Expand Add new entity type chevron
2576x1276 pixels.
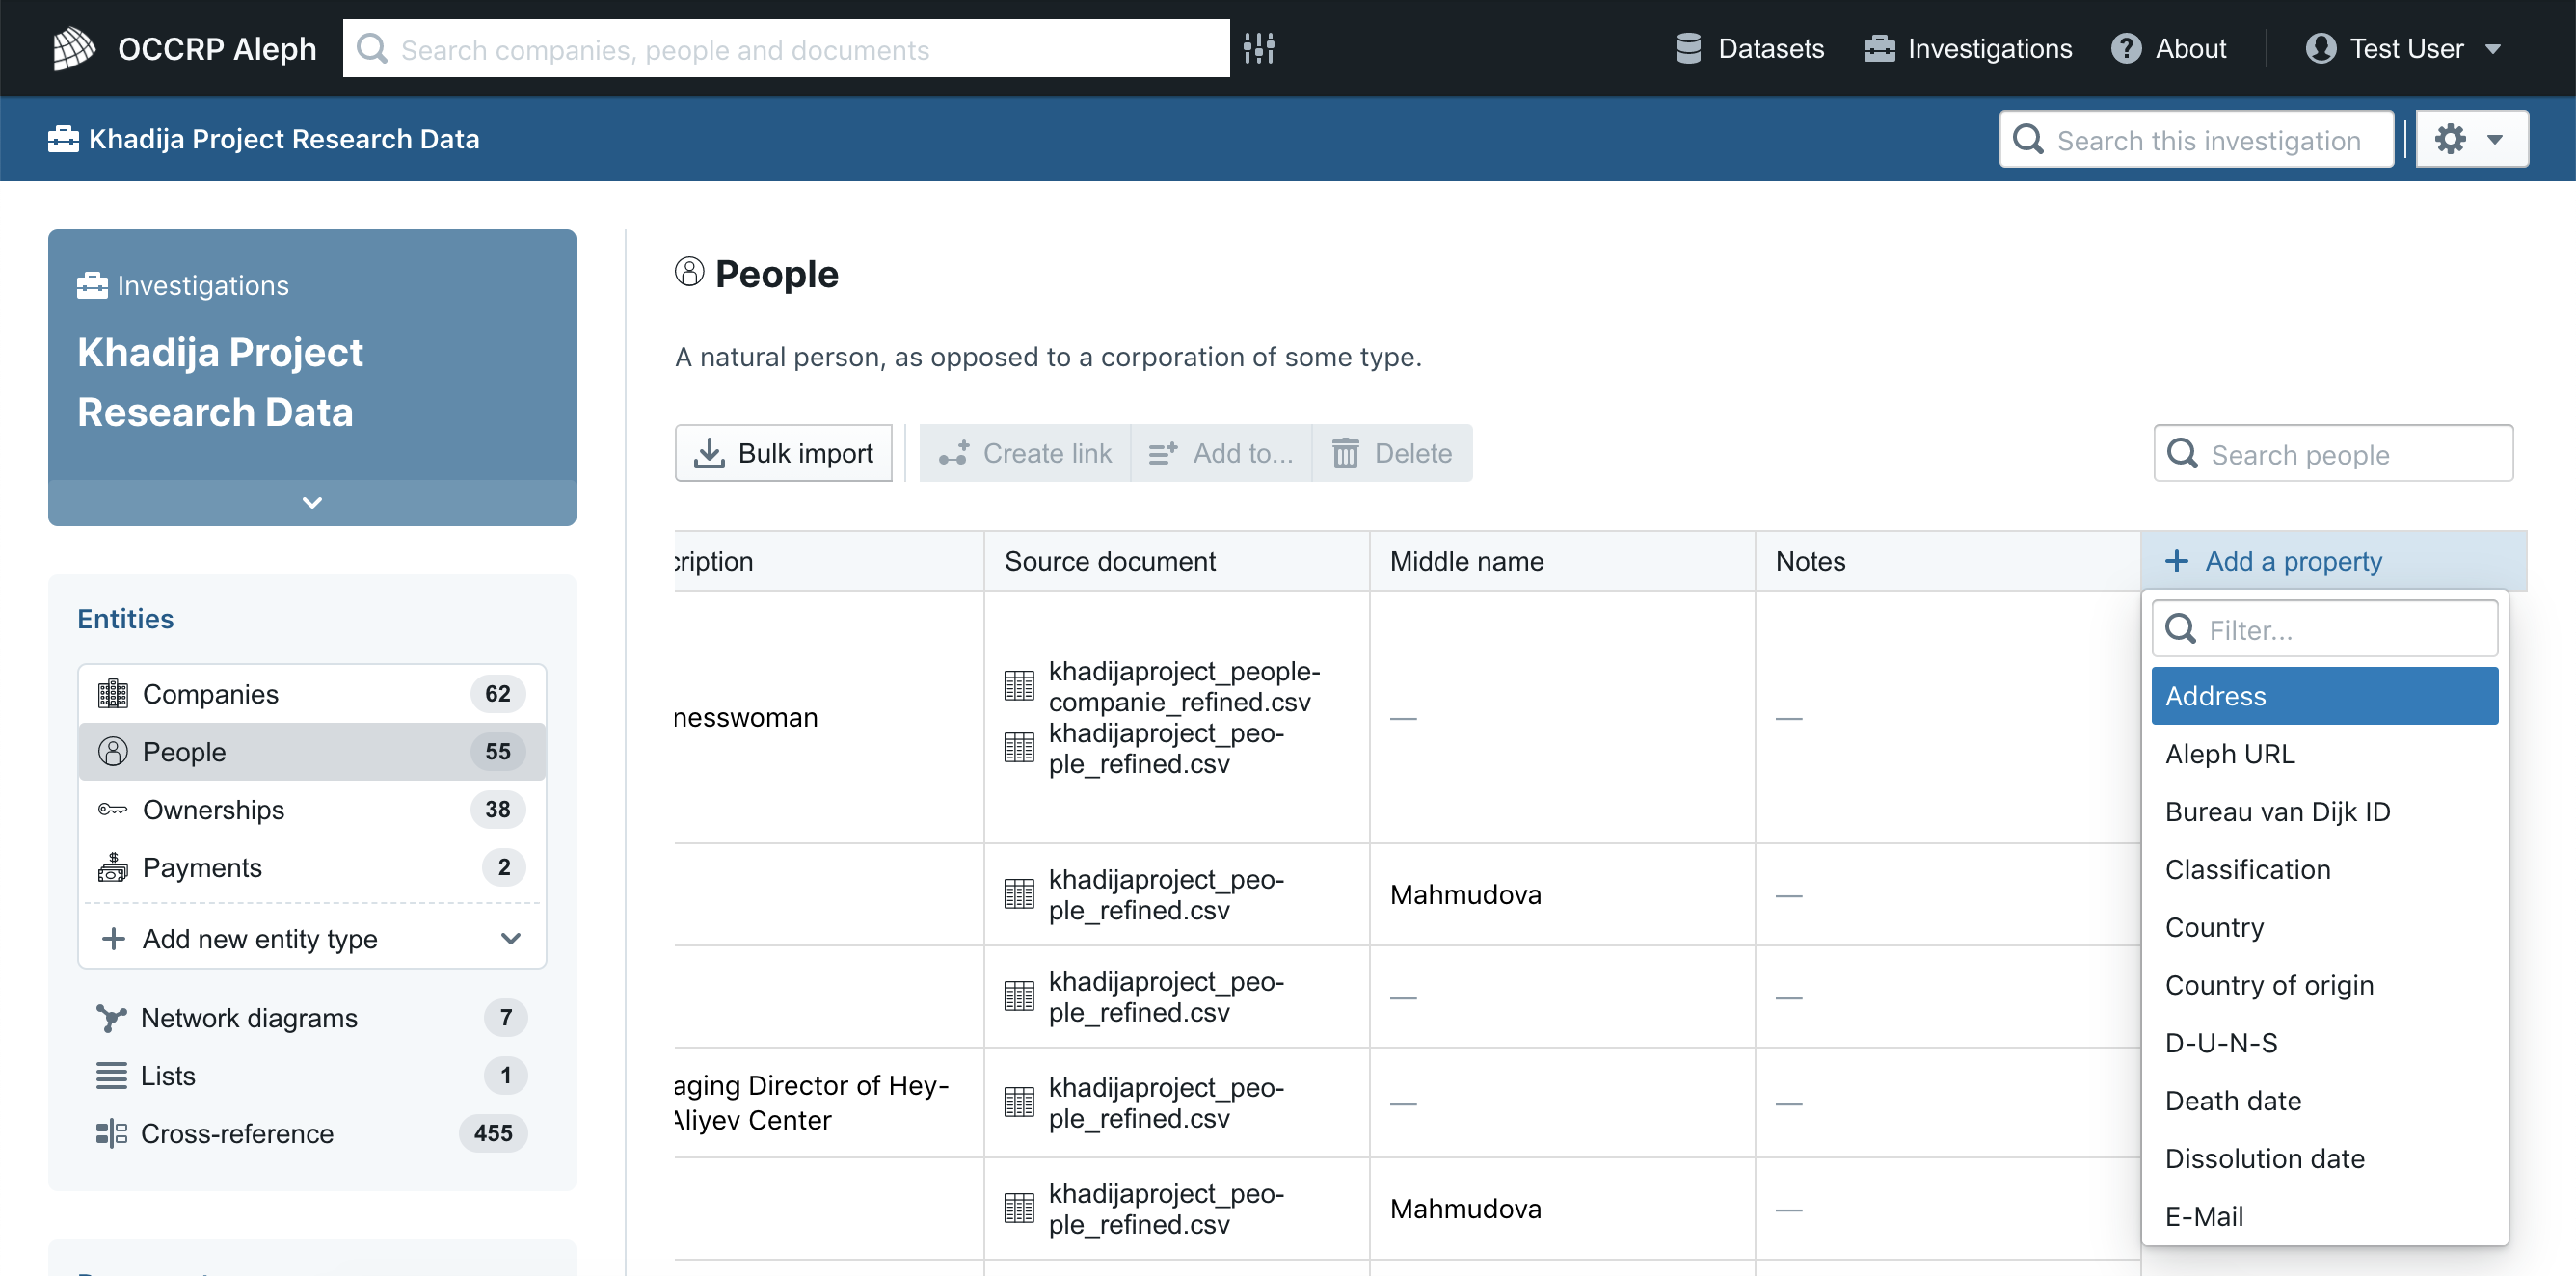click(x=511, y=938)
